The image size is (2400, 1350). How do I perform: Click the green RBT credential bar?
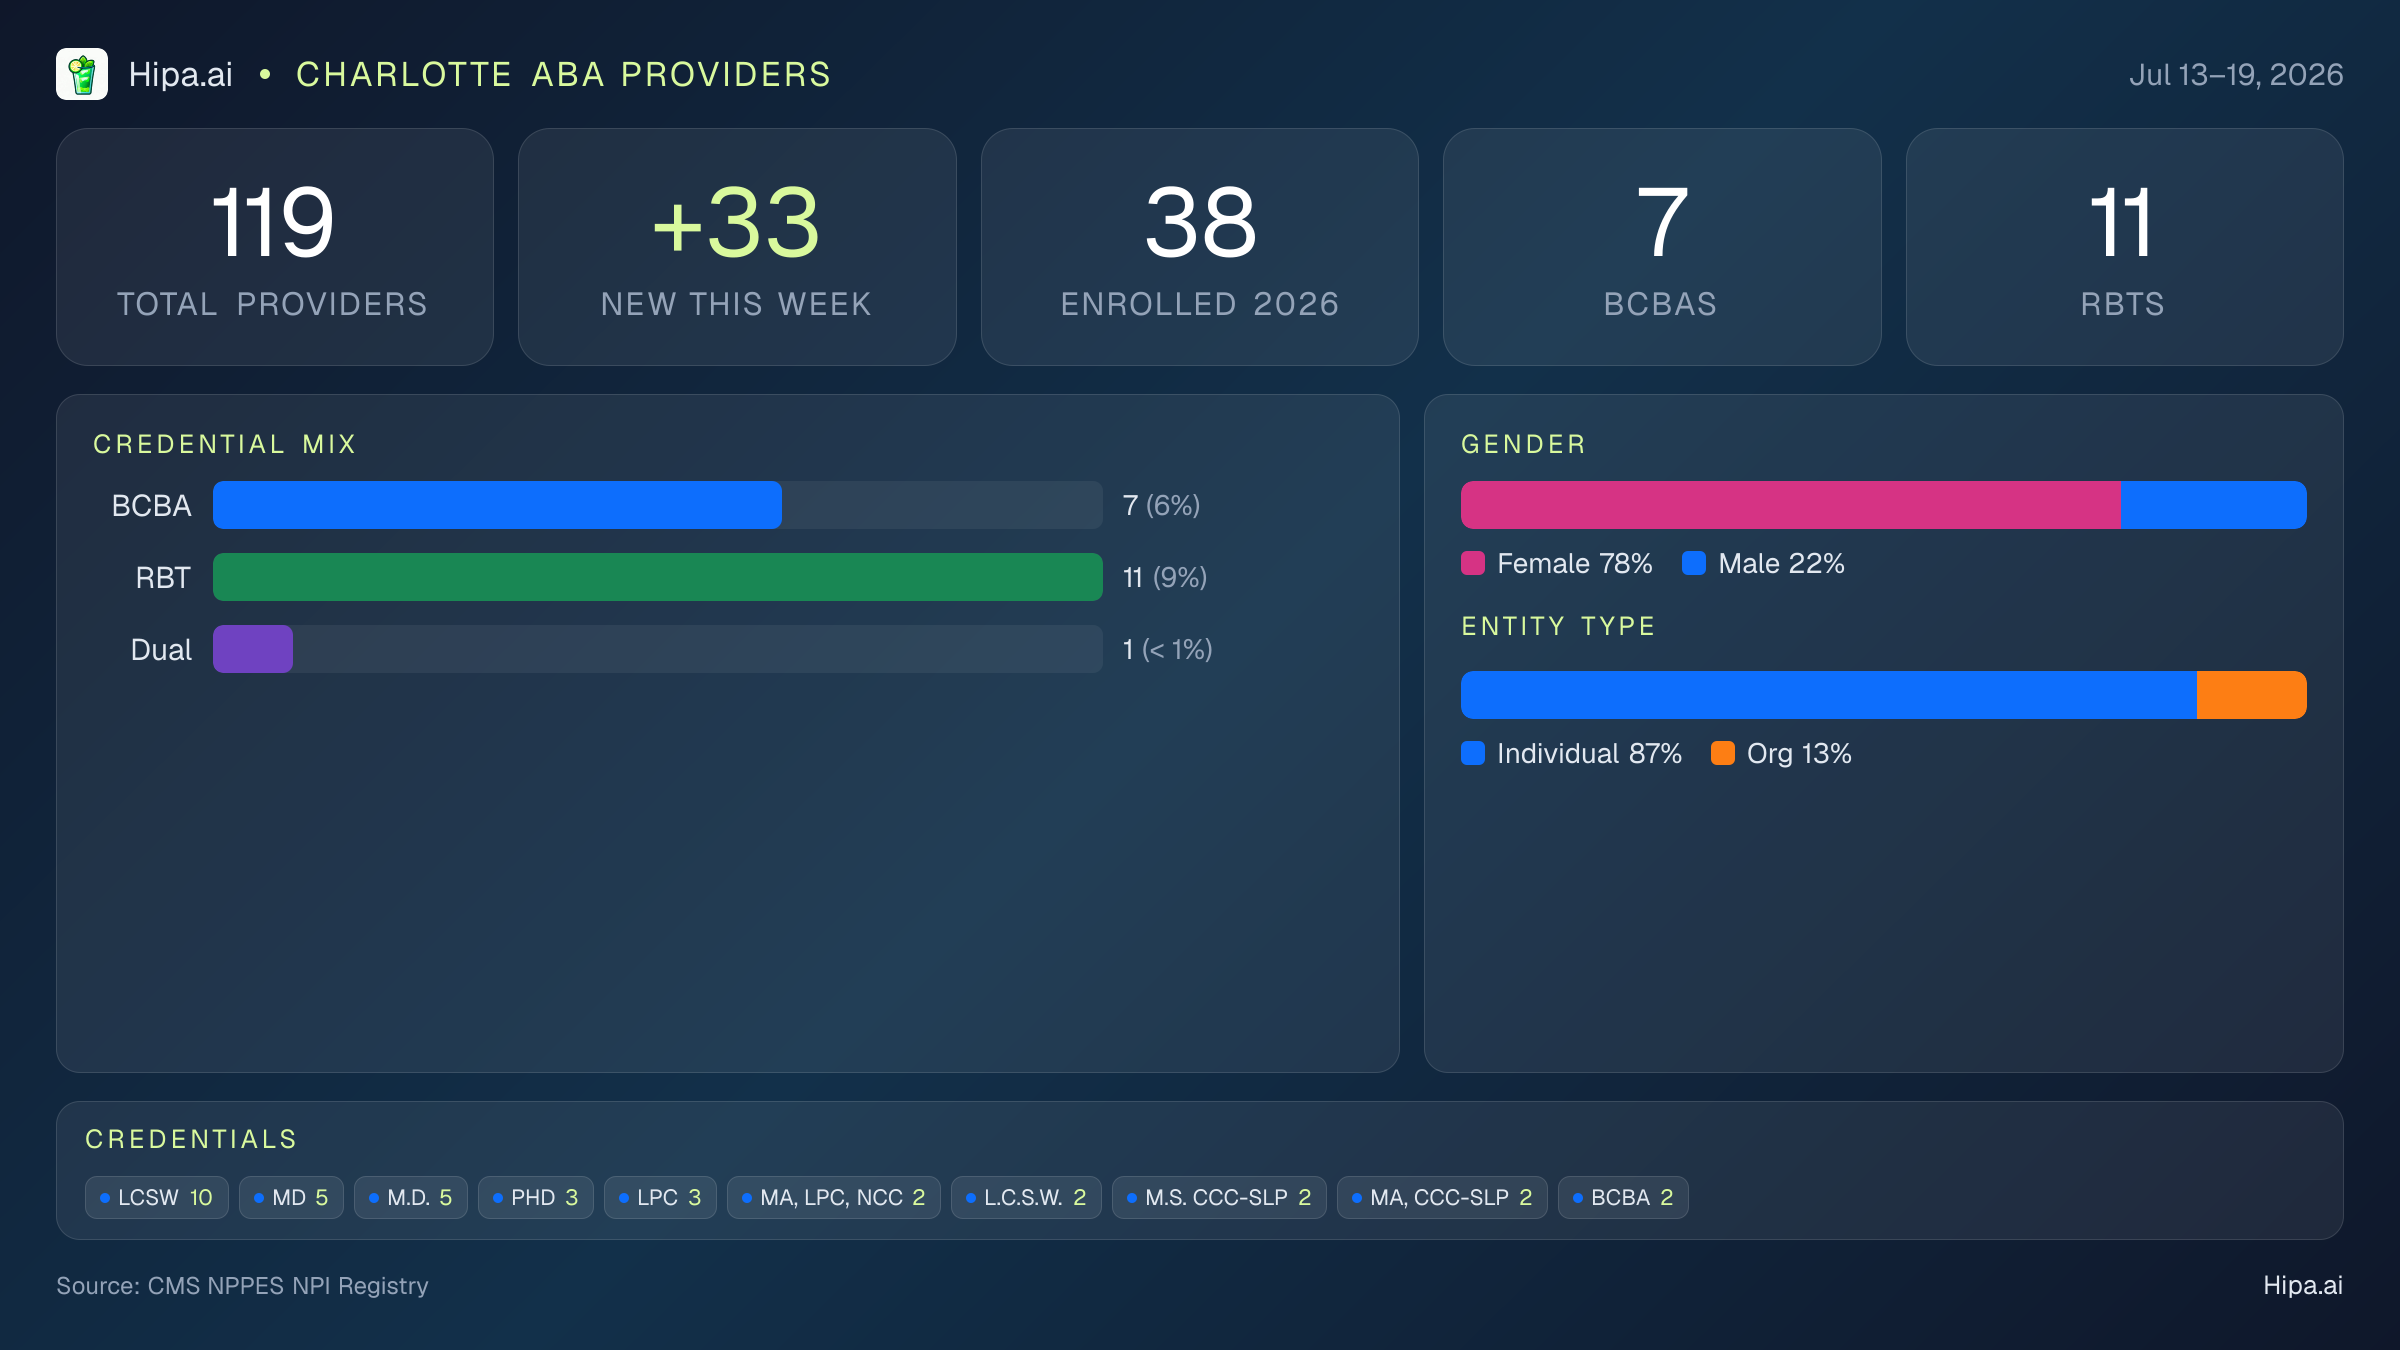point(658,577)
